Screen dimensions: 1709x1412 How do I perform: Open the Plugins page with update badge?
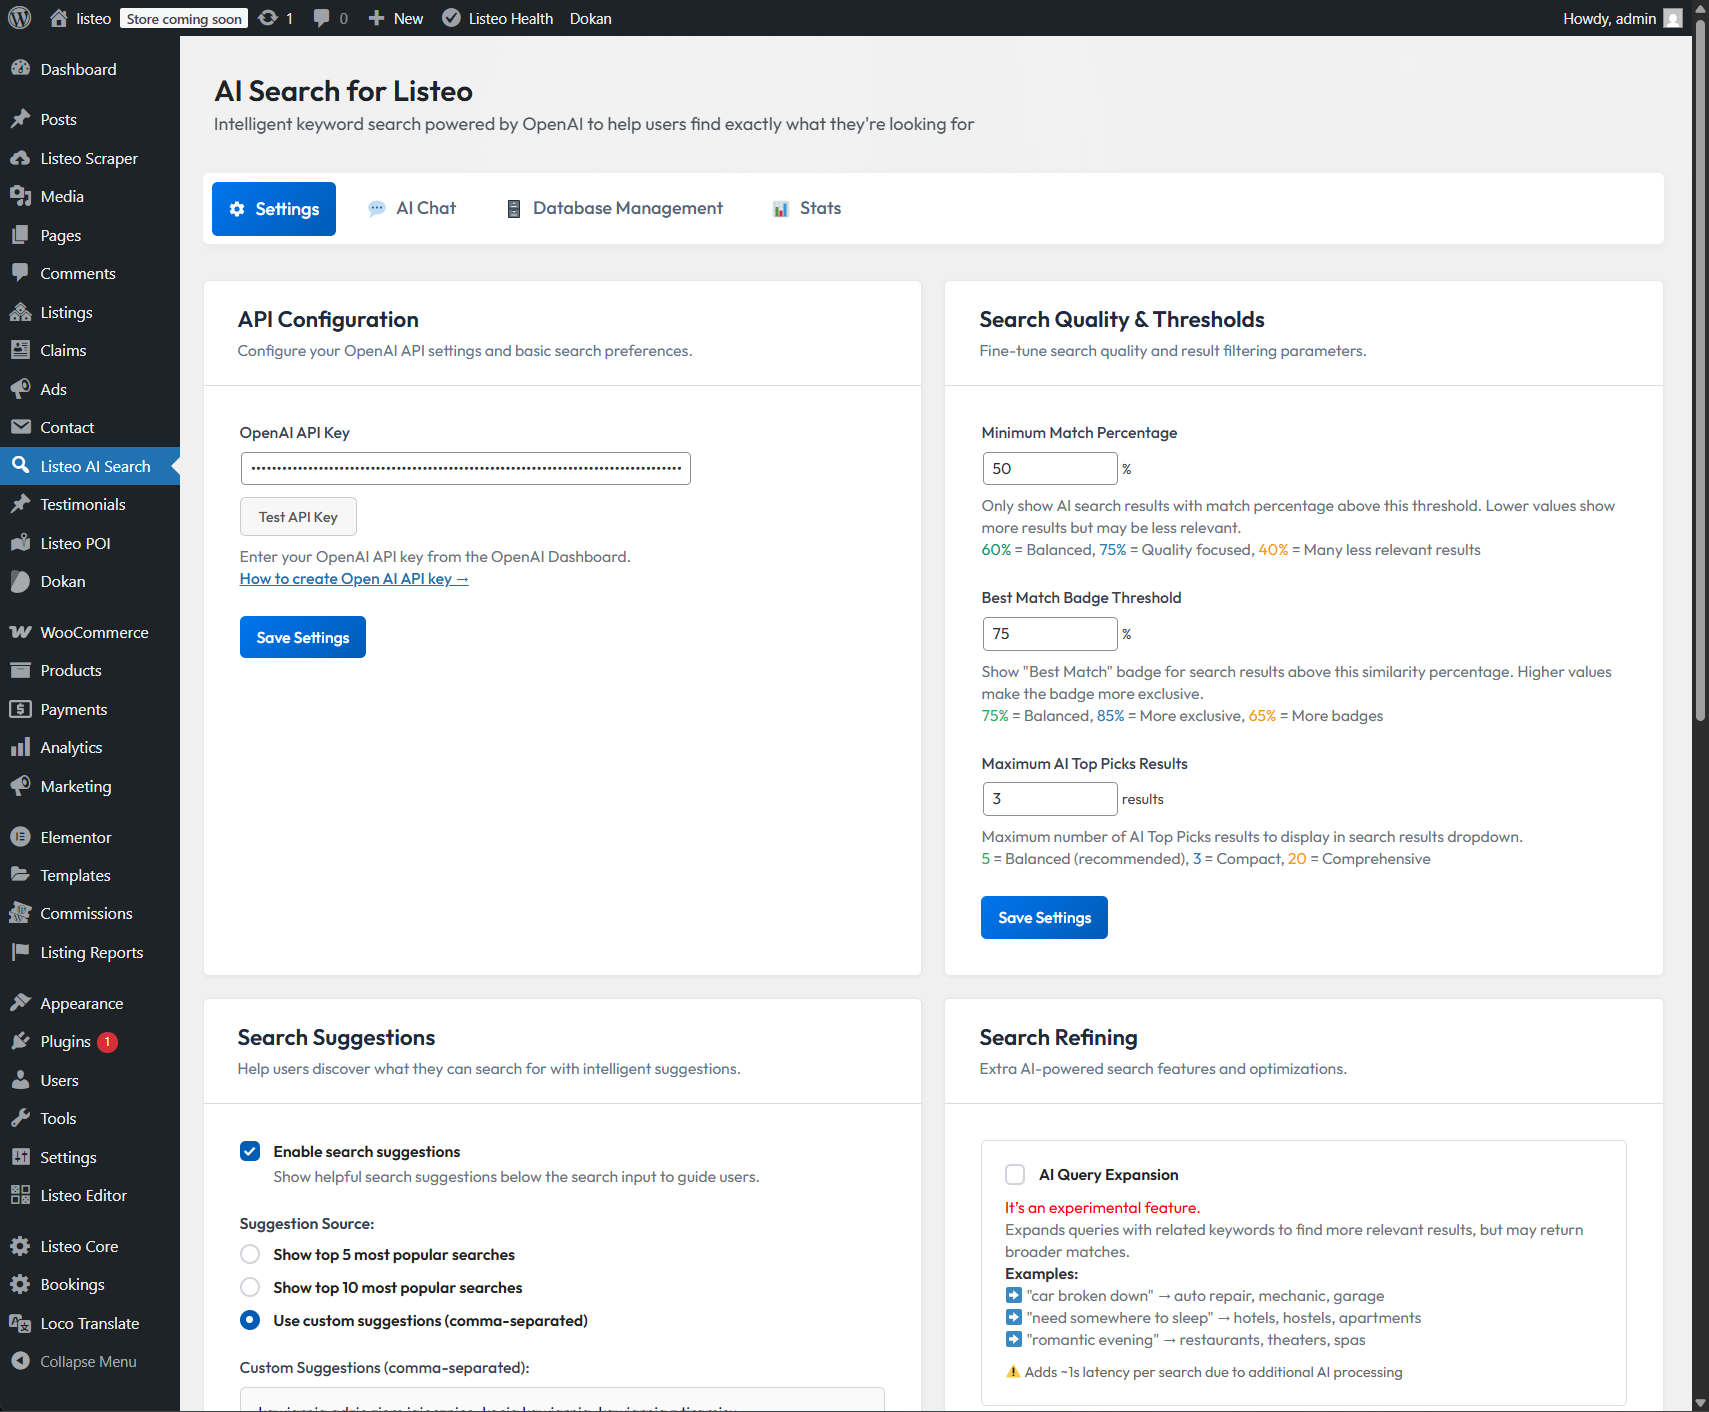[x=66, y=1042]
